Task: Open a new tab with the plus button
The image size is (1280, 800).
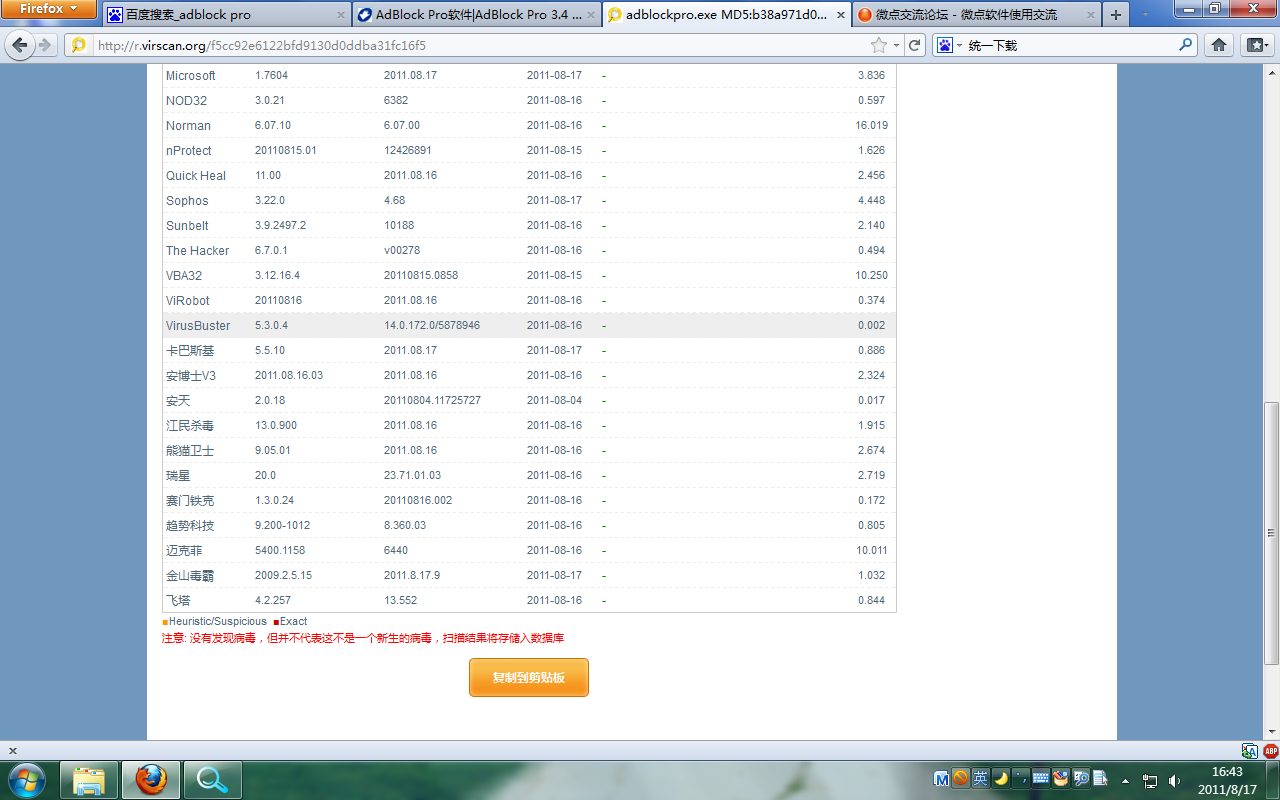Action: point(1116,15)
